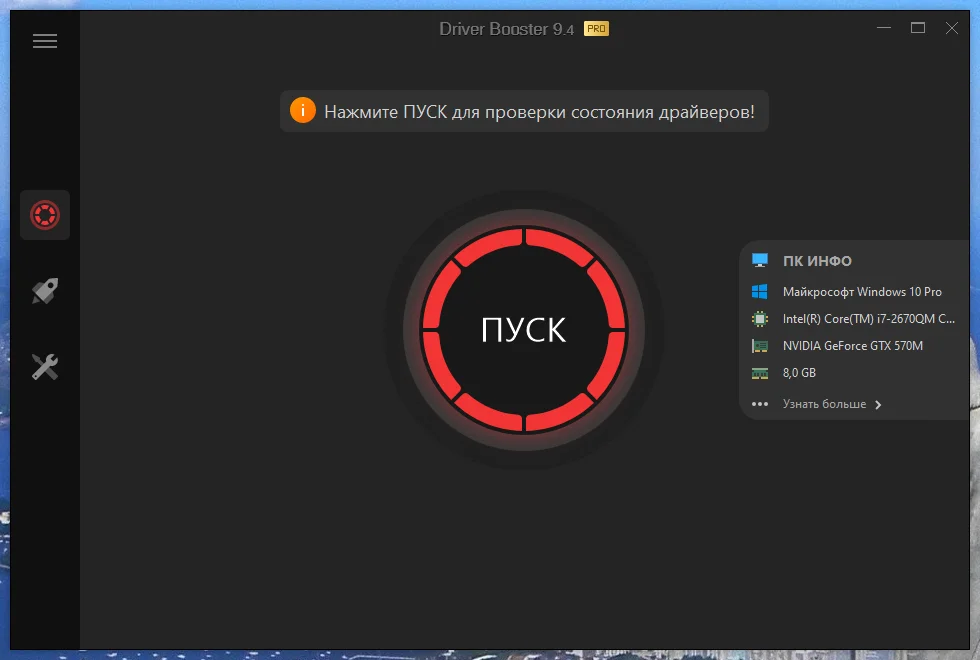
Task: Click the RAM memory icon in PC info
Action: [759, 373]
